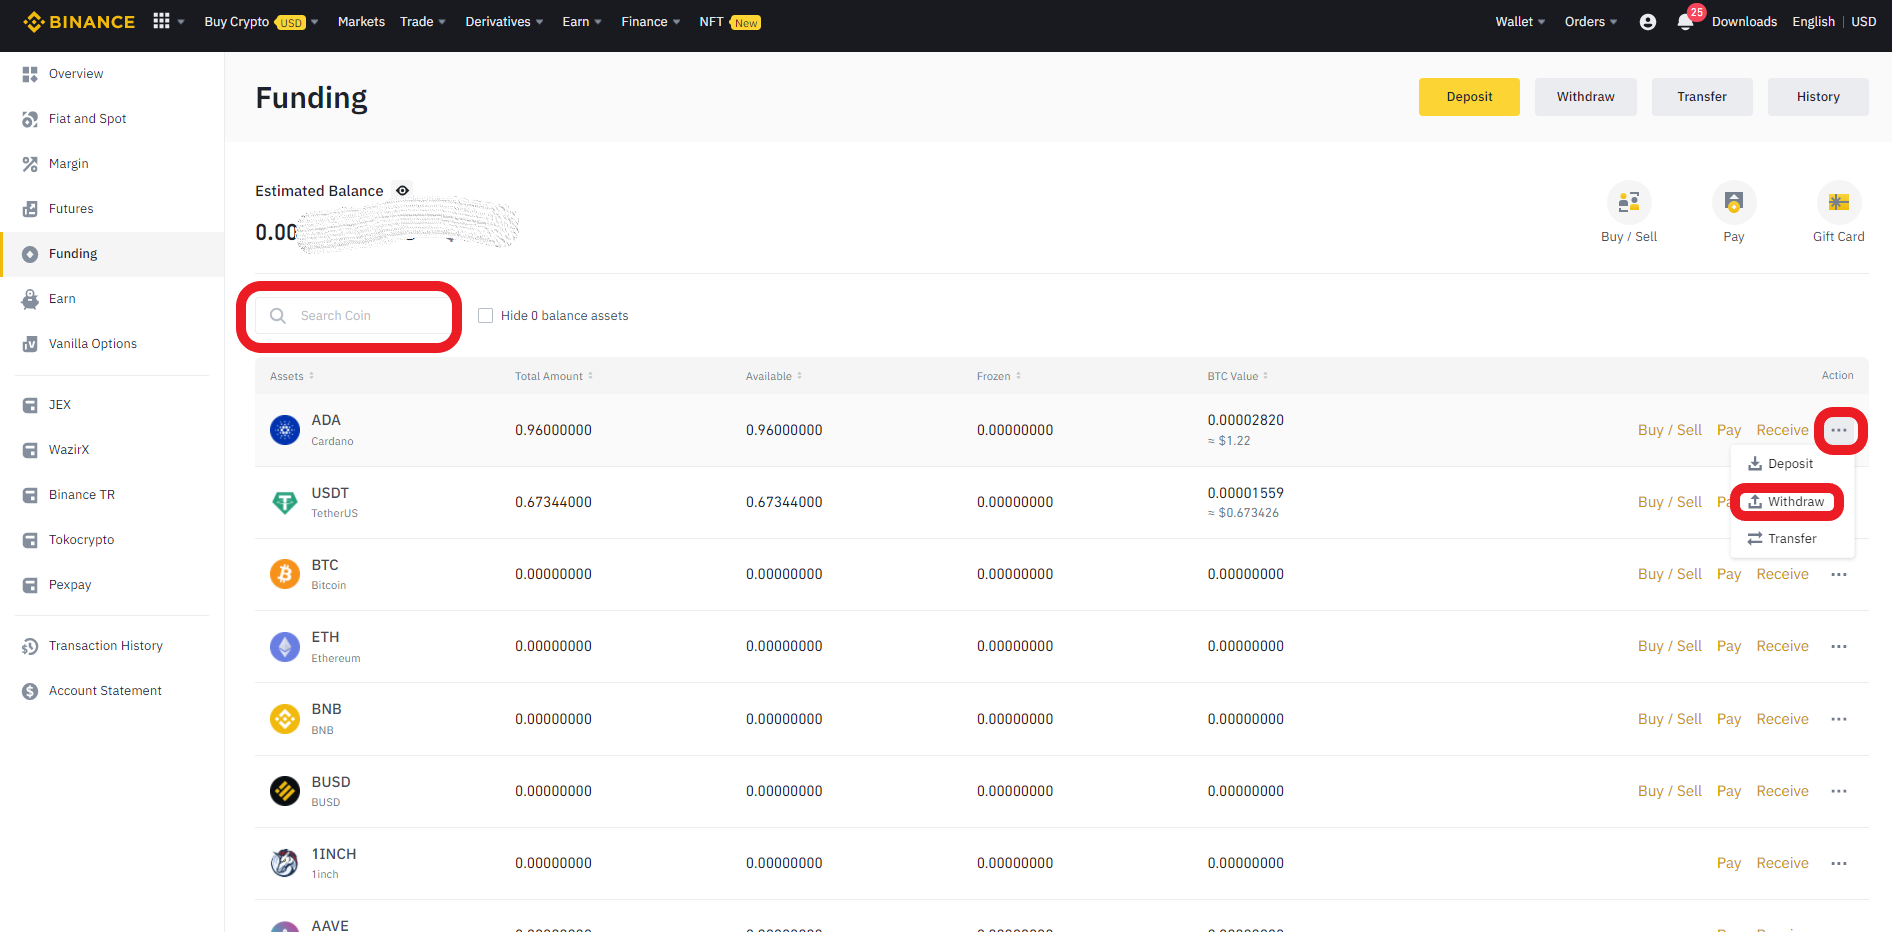Click the Withdraw button in header

(1586, 97)
